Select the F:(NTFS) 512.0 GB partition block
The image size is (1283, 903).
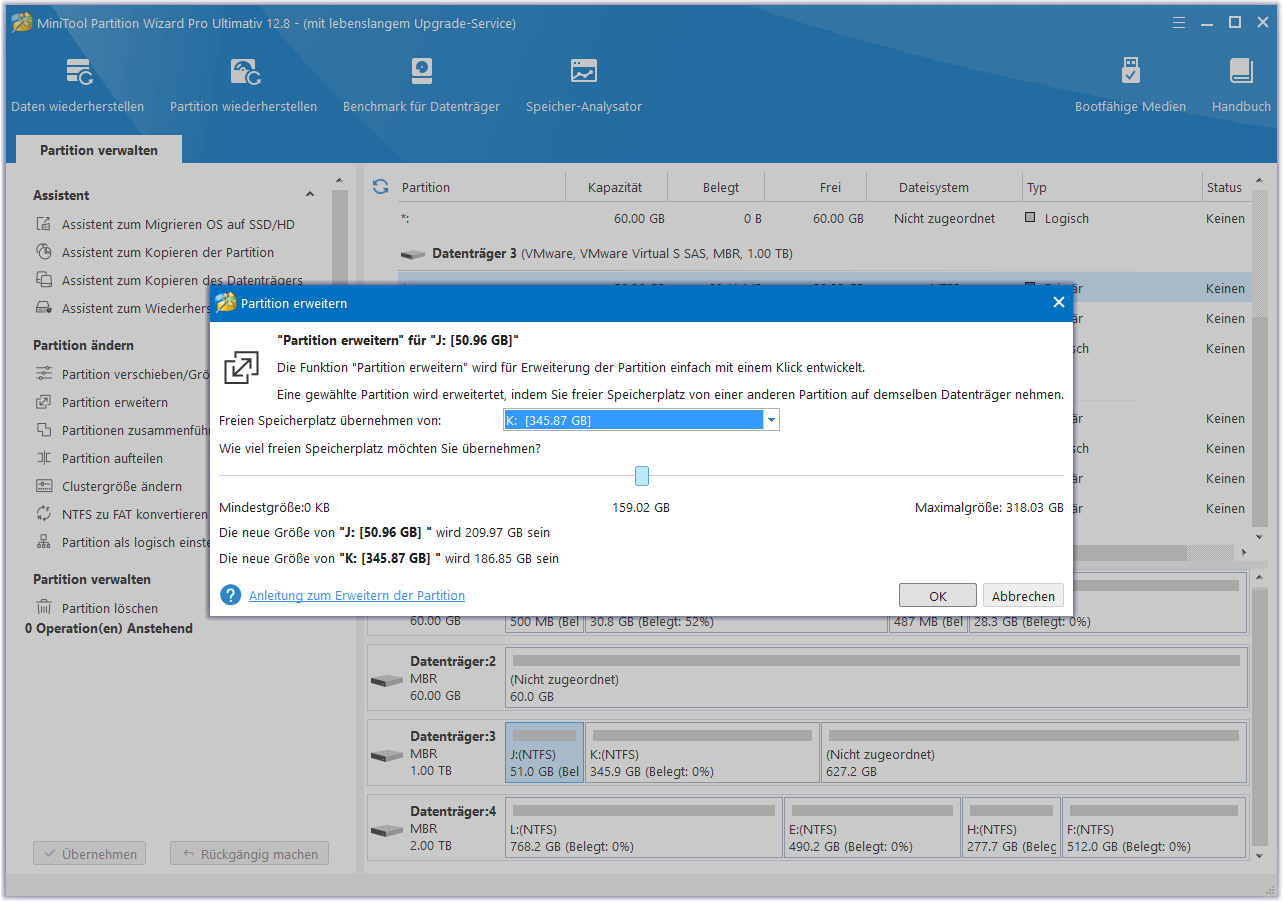1154,828
